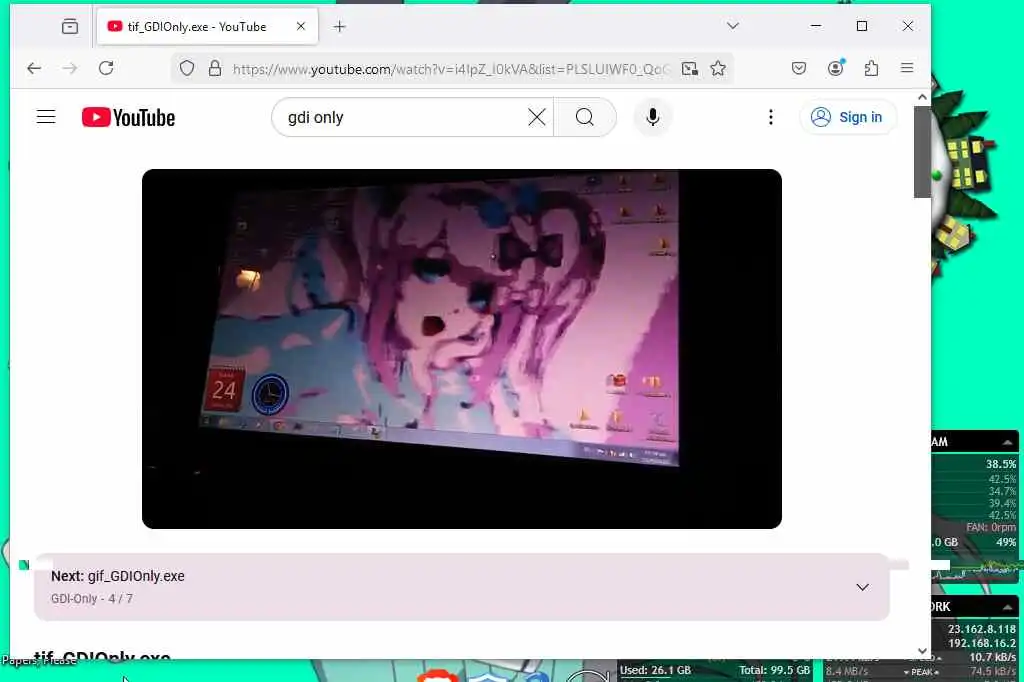
Task: Click the video player to pause
Action: point(462,349)
